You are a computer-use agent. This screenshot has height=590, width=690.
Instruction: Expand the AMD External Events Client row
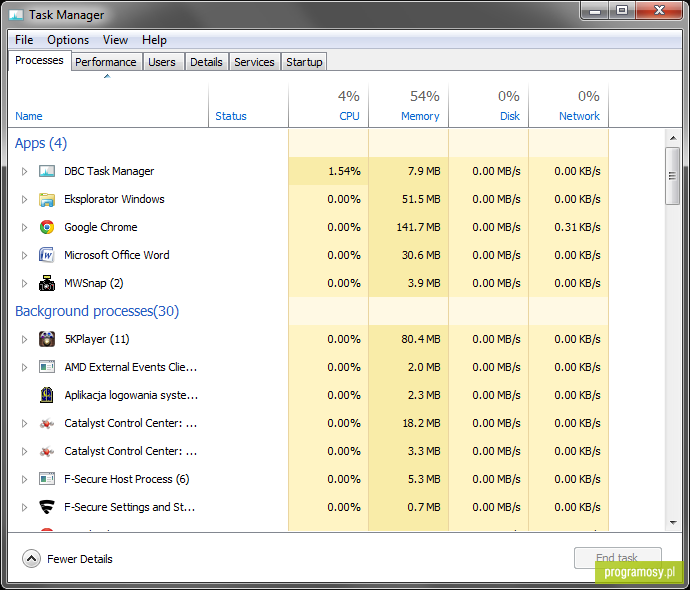tap(25, 367)
